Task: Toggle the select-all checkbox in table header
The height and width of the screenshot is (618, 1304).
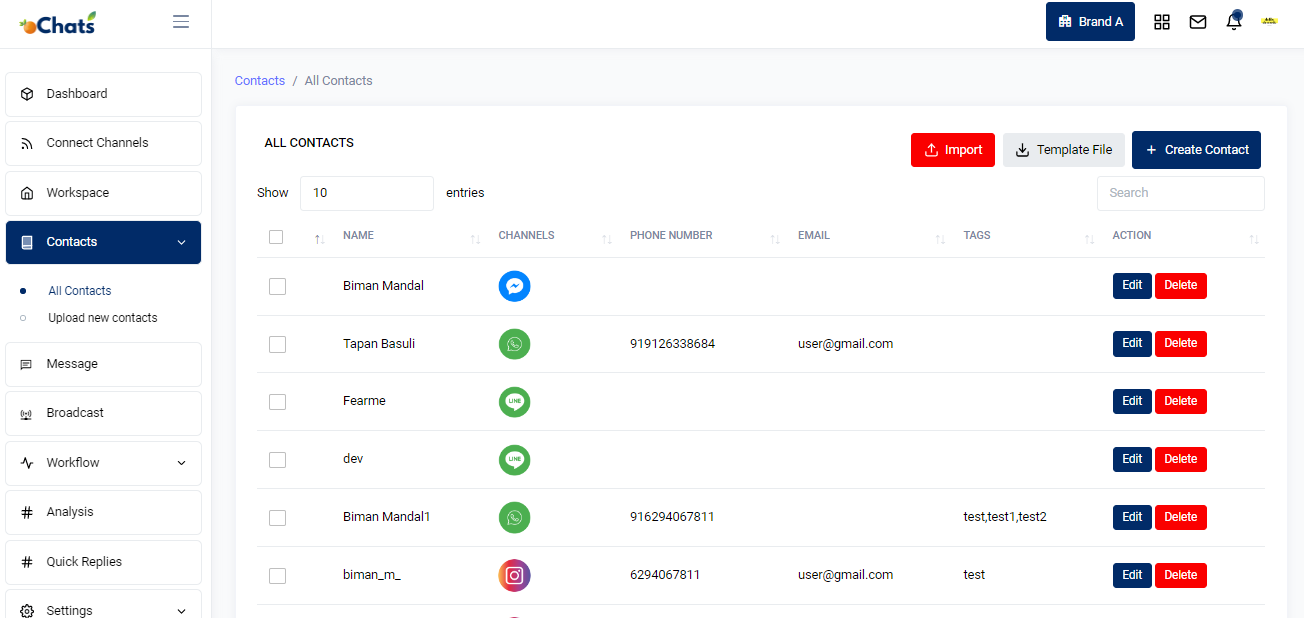Action: (276, 237)
